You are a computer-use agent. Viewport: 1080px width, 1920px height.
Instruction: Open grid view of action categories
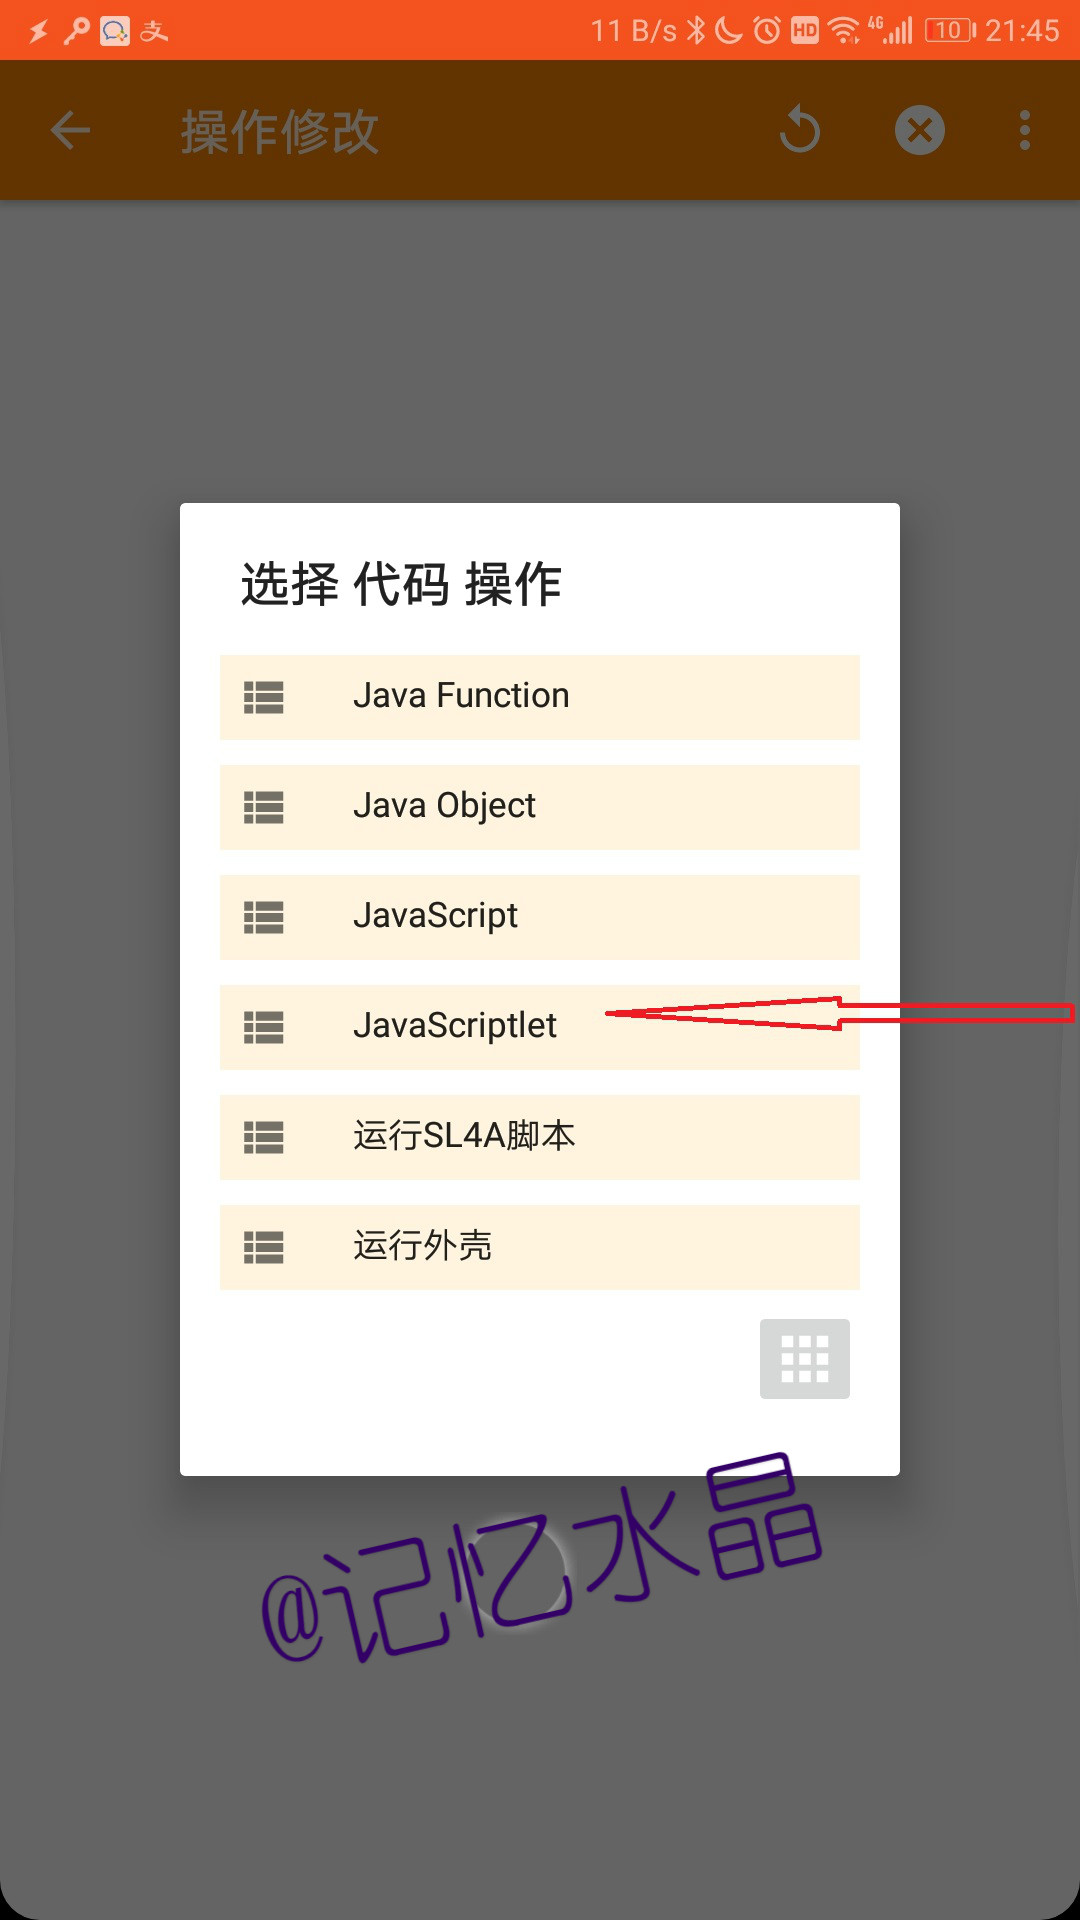click(x=805, y=1359)
